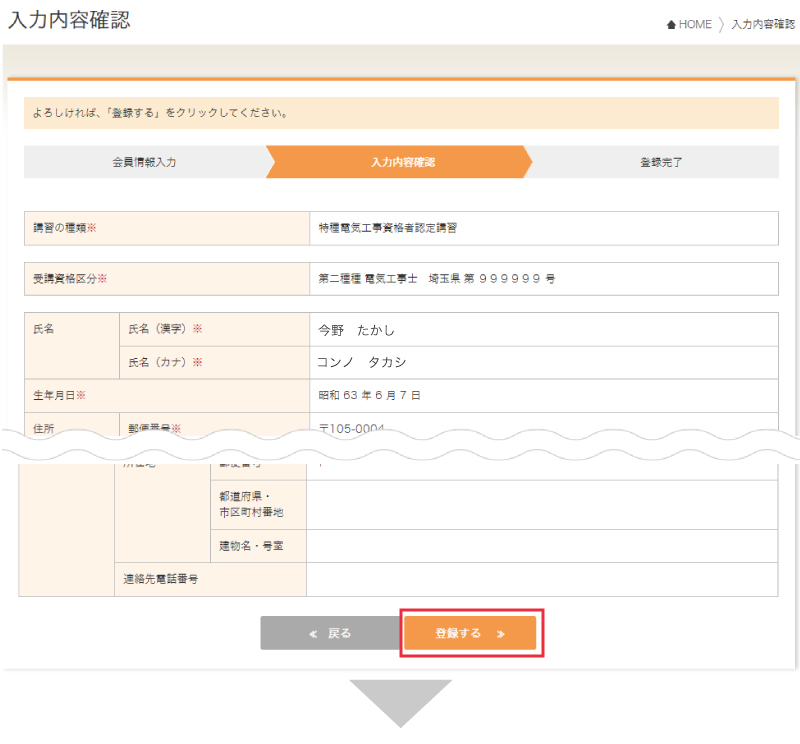The image size is (800, 744).
Task: Click the red ※ mark beside 講習の種類
Action: [91, 228]
